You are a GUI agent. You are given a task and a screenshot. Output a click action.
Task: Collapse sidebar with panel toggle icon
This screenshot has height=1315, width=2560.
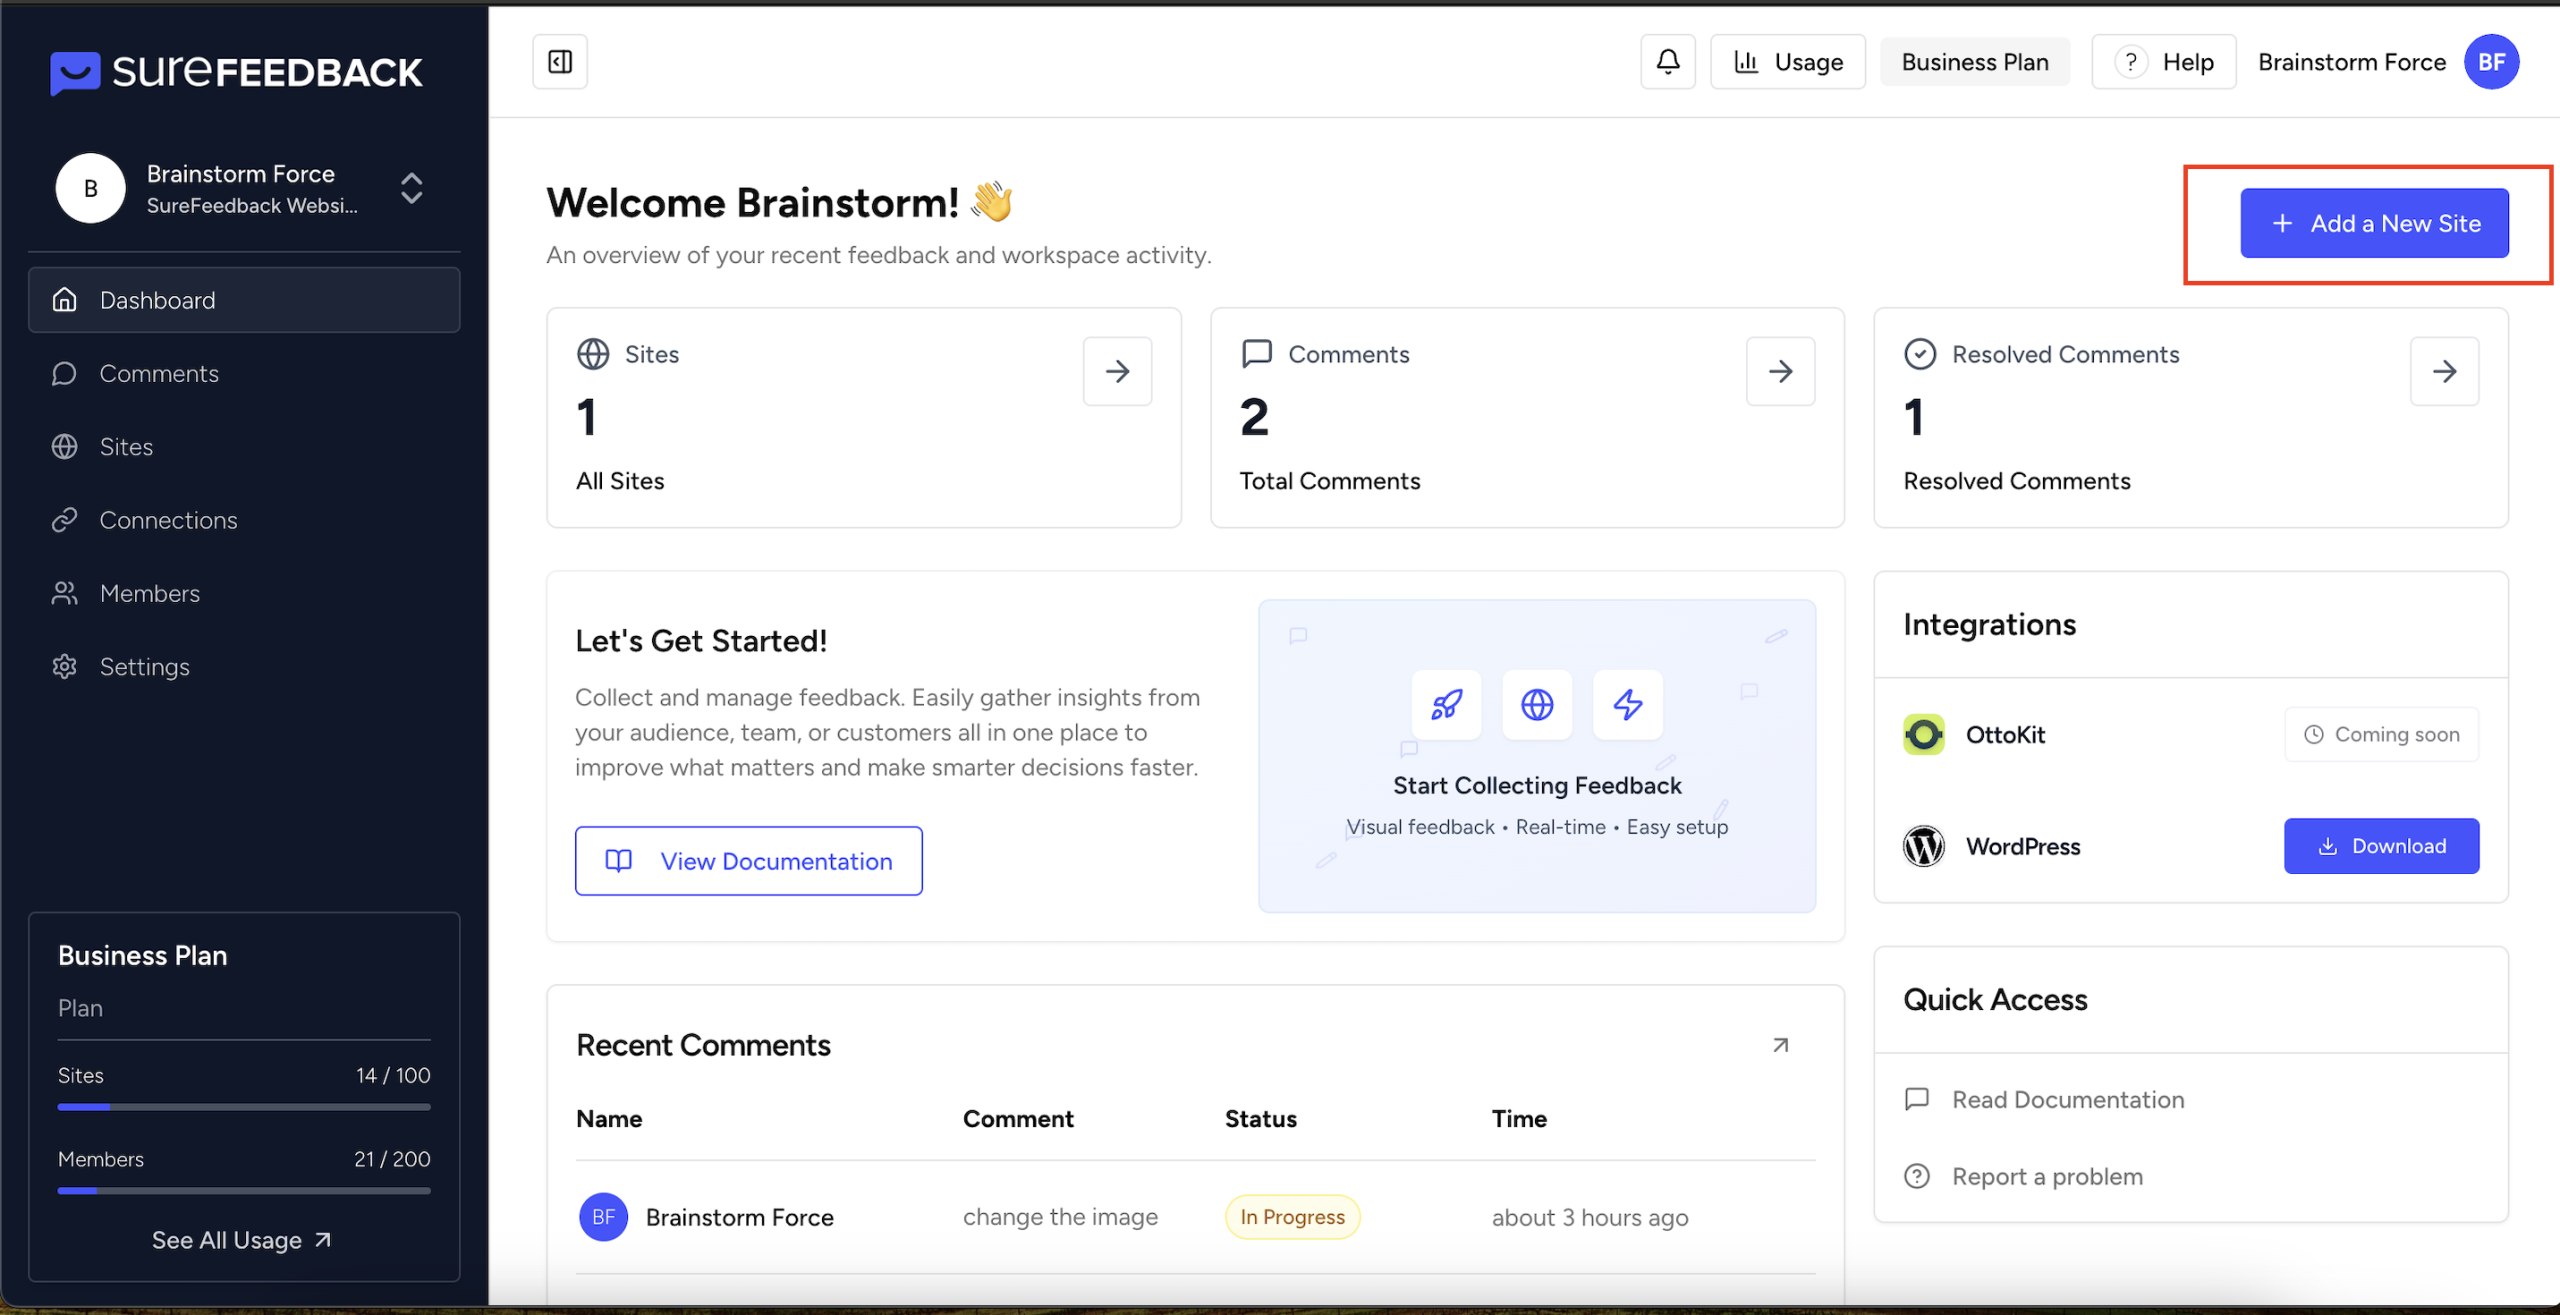(x=560, y=62)
